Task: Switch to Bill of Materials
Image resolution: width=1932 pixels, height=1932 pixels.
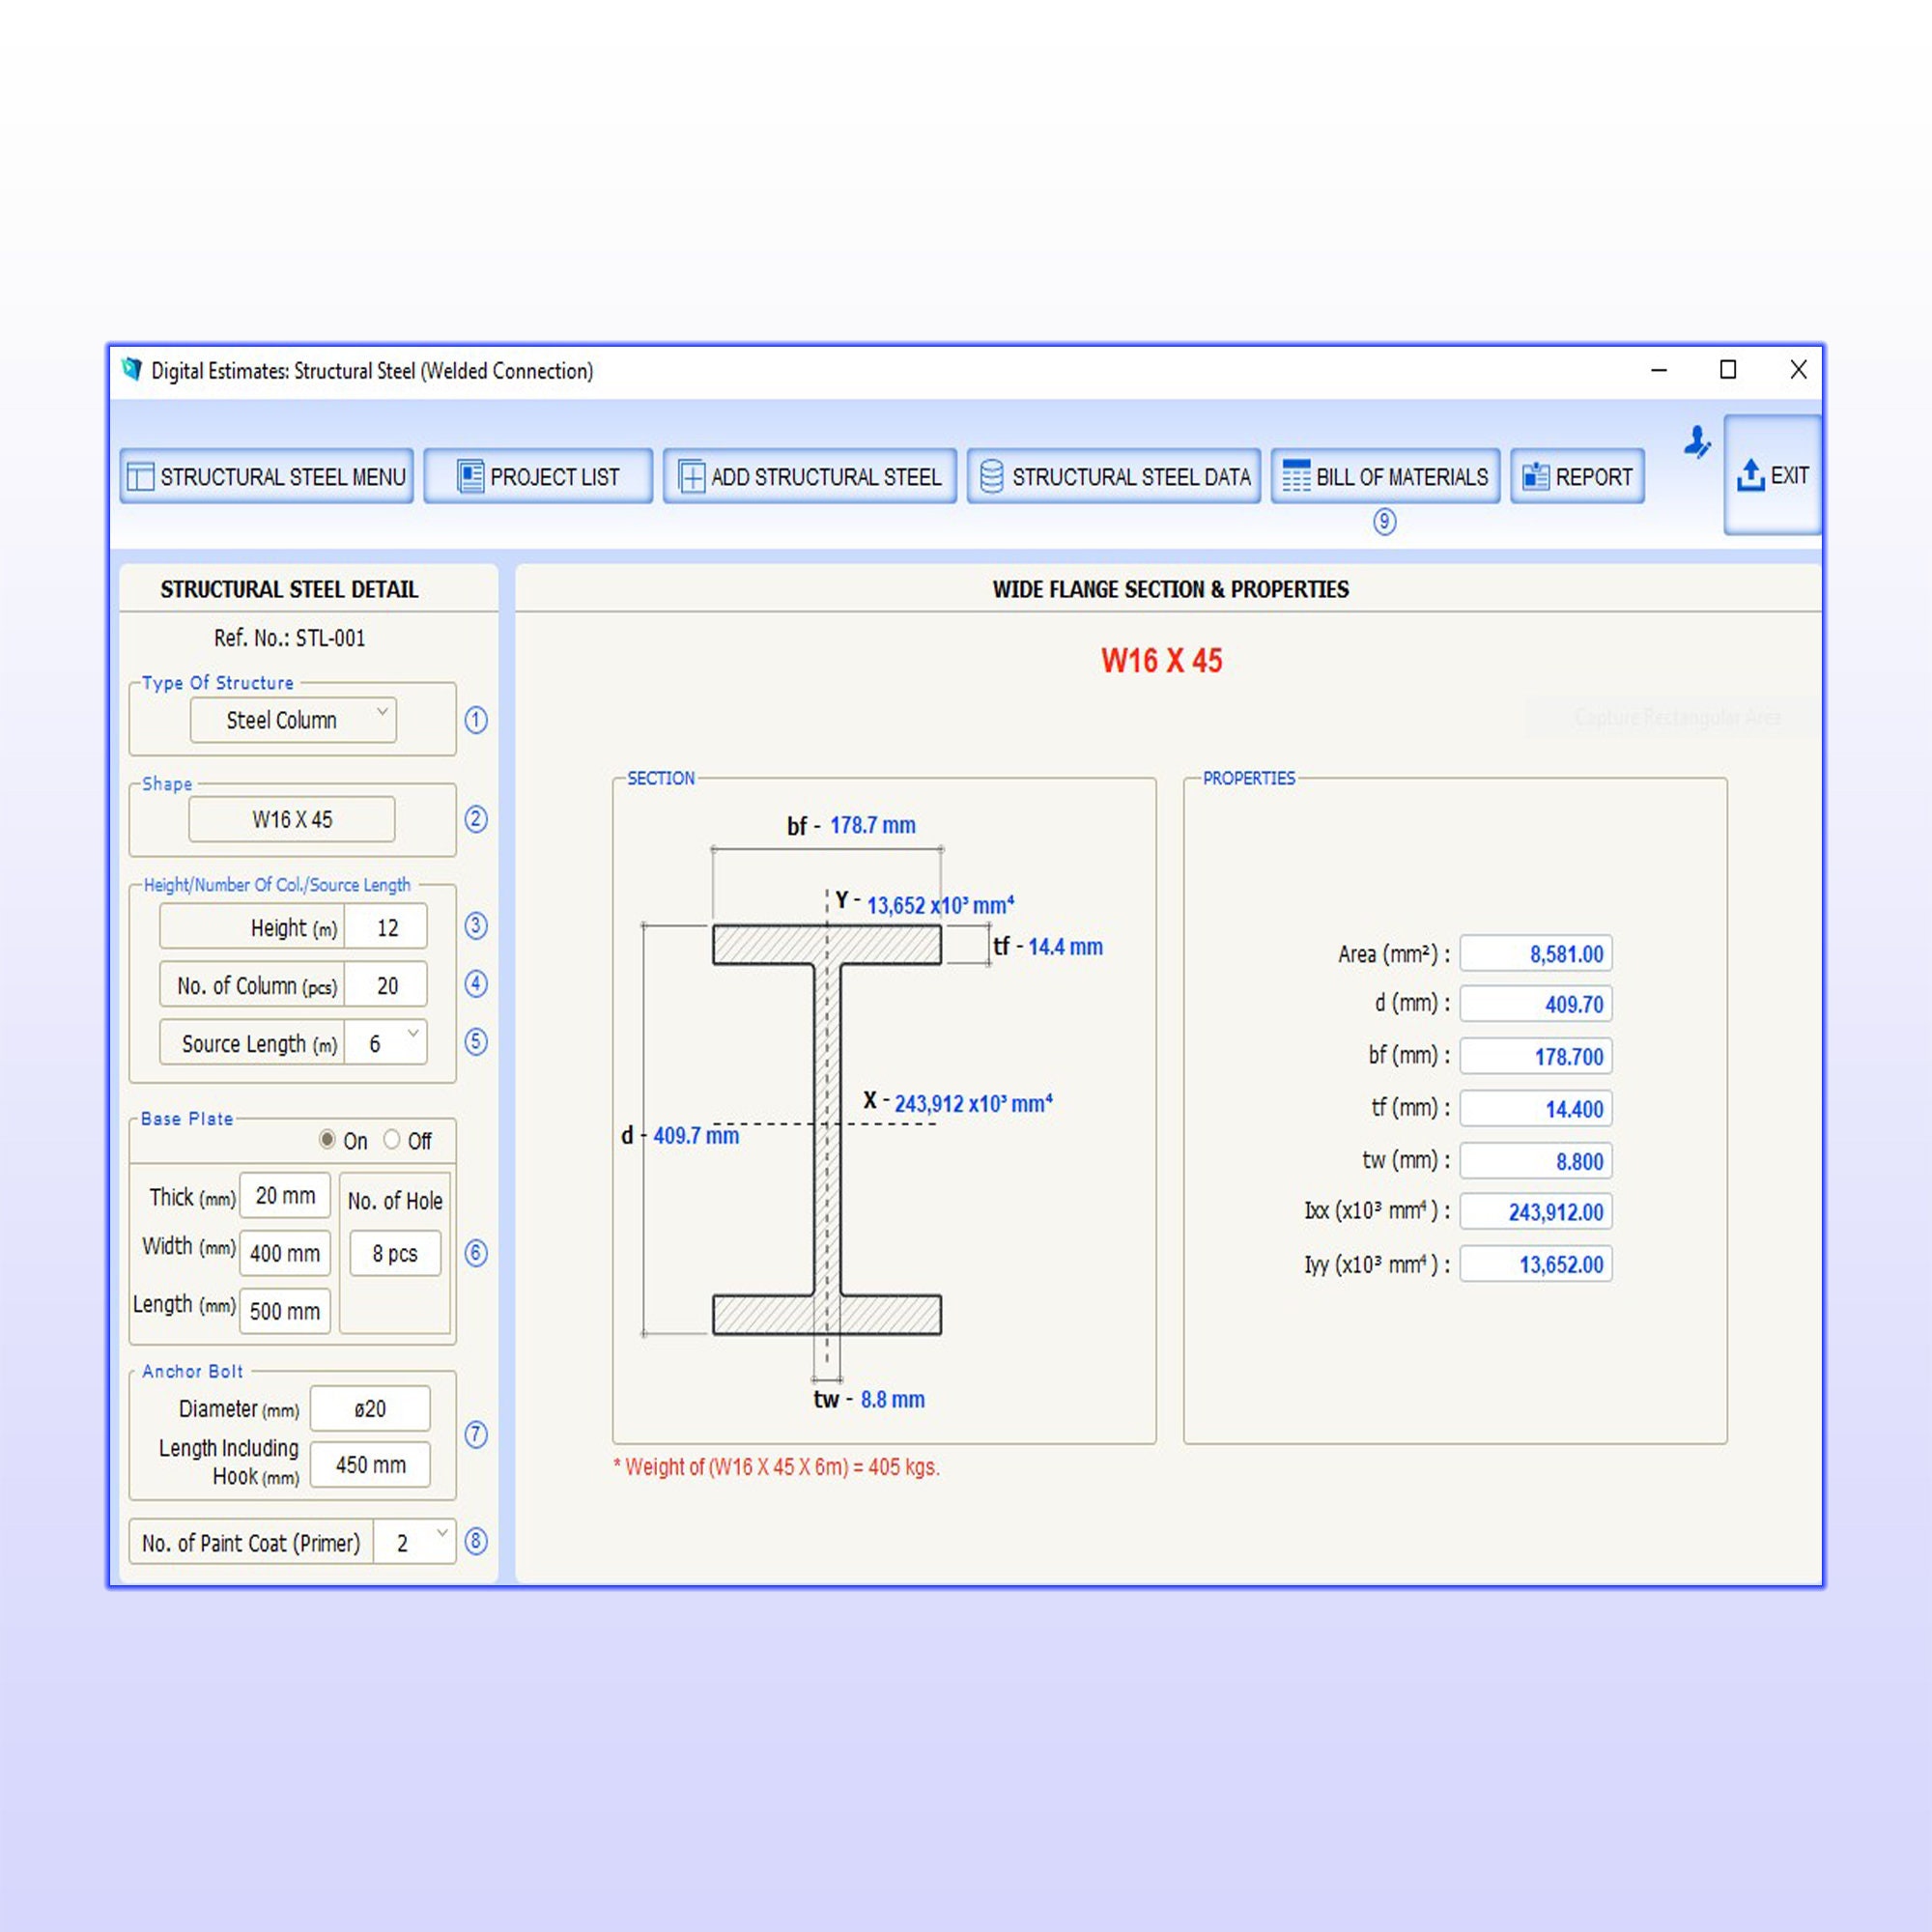Action: point(1384,477)
